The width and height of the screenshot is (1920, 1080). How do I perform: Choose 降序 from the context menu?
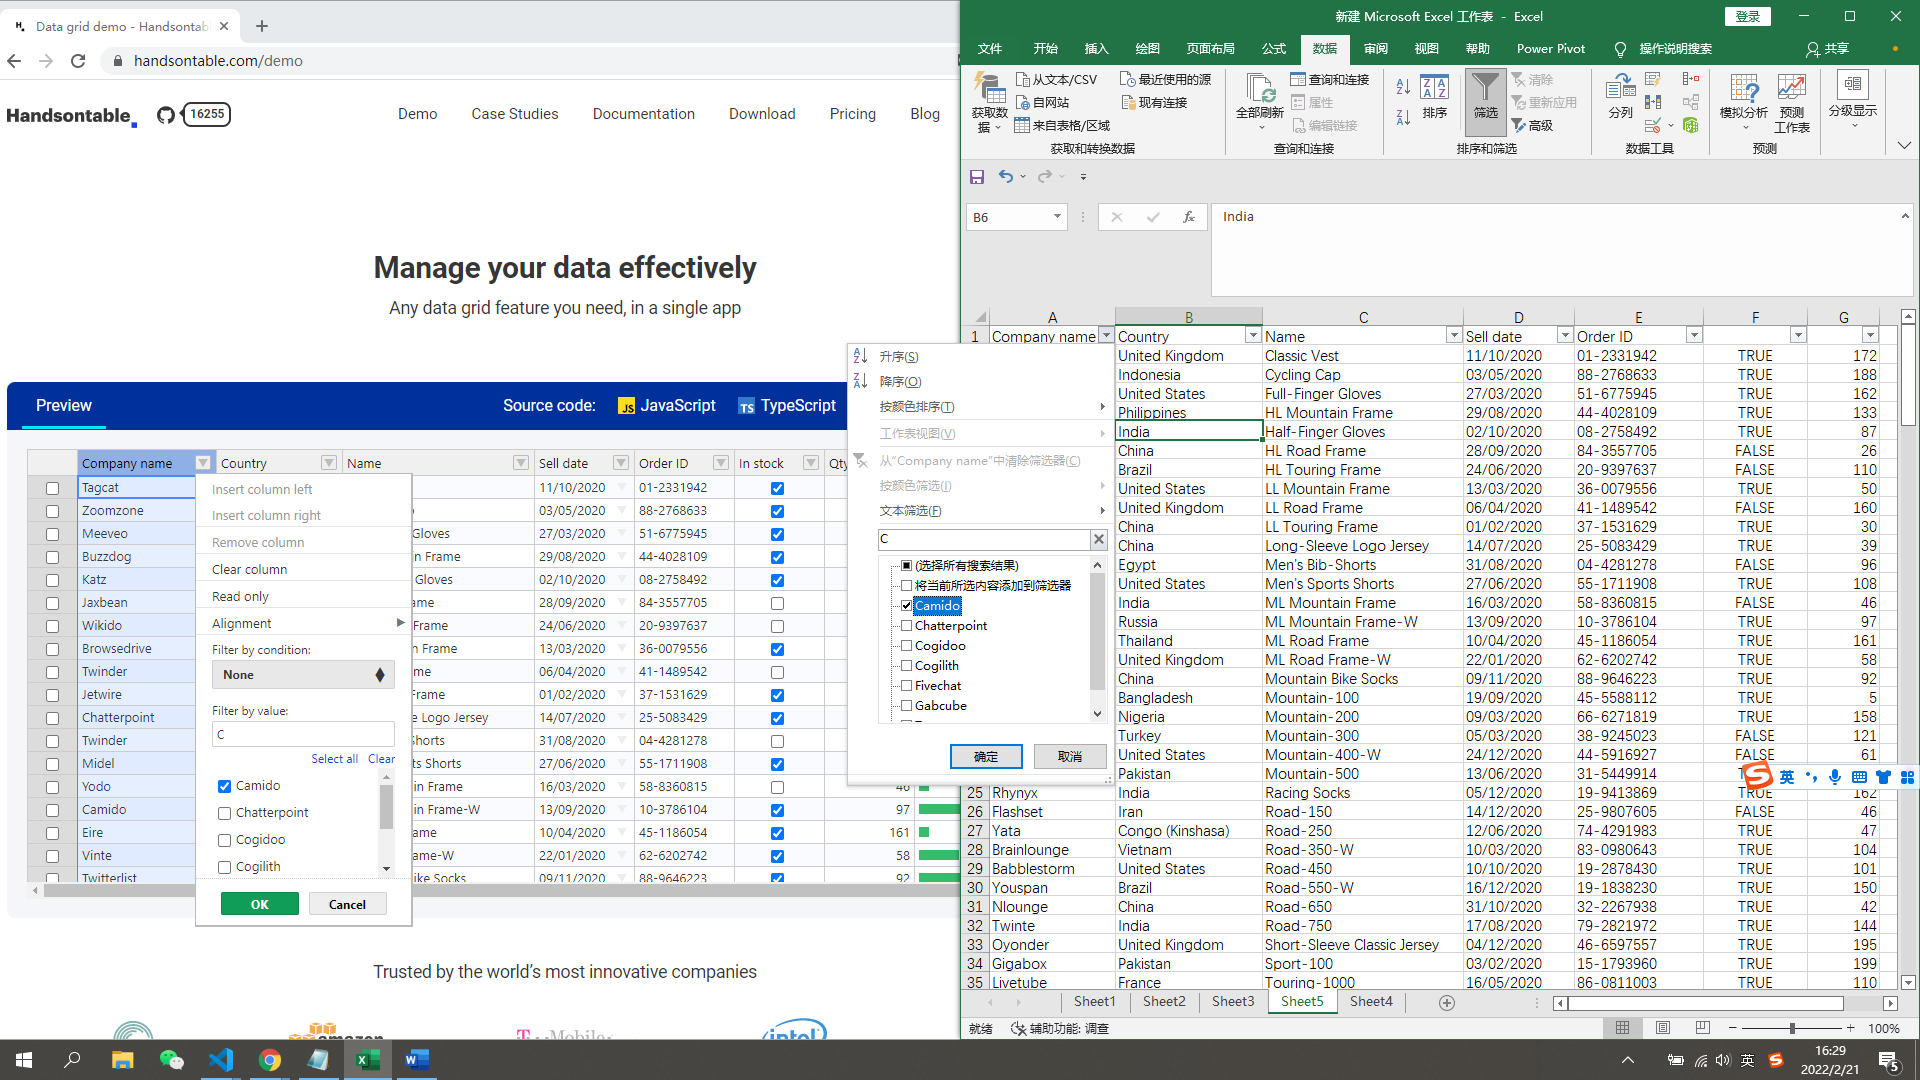[x=898, y=381]
